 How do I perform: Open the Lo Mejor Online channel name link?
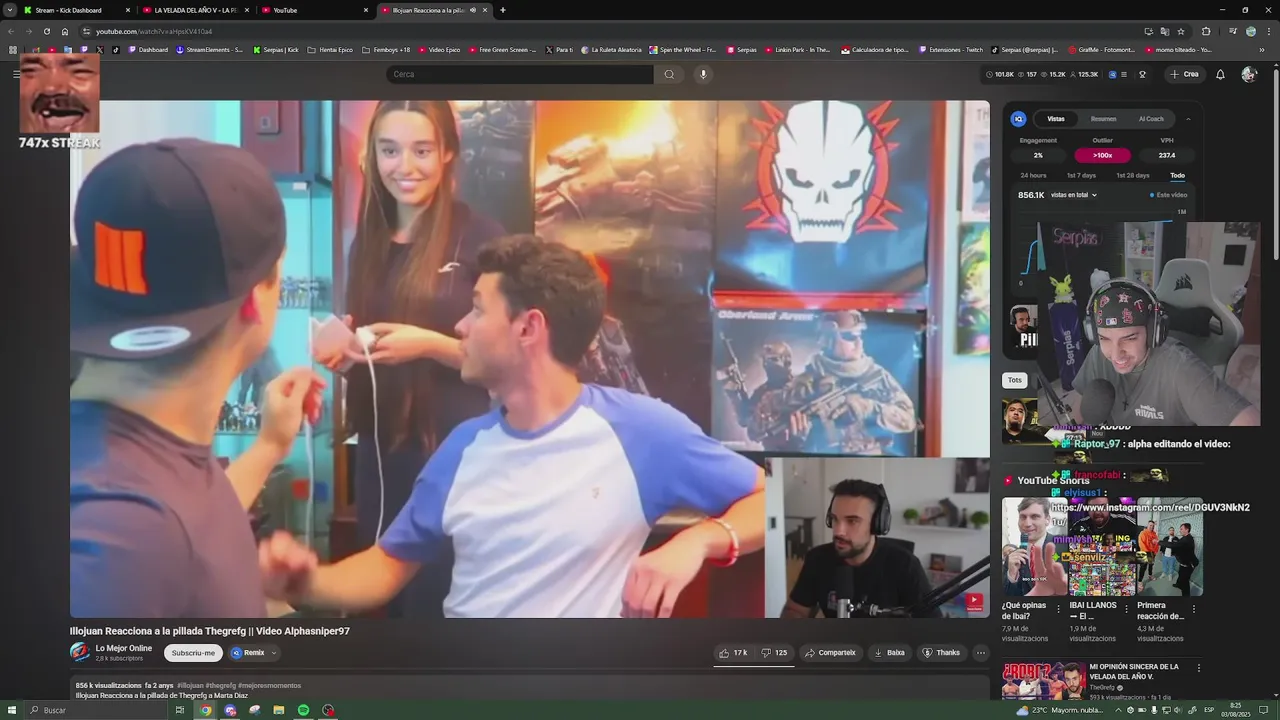point(124,648)
